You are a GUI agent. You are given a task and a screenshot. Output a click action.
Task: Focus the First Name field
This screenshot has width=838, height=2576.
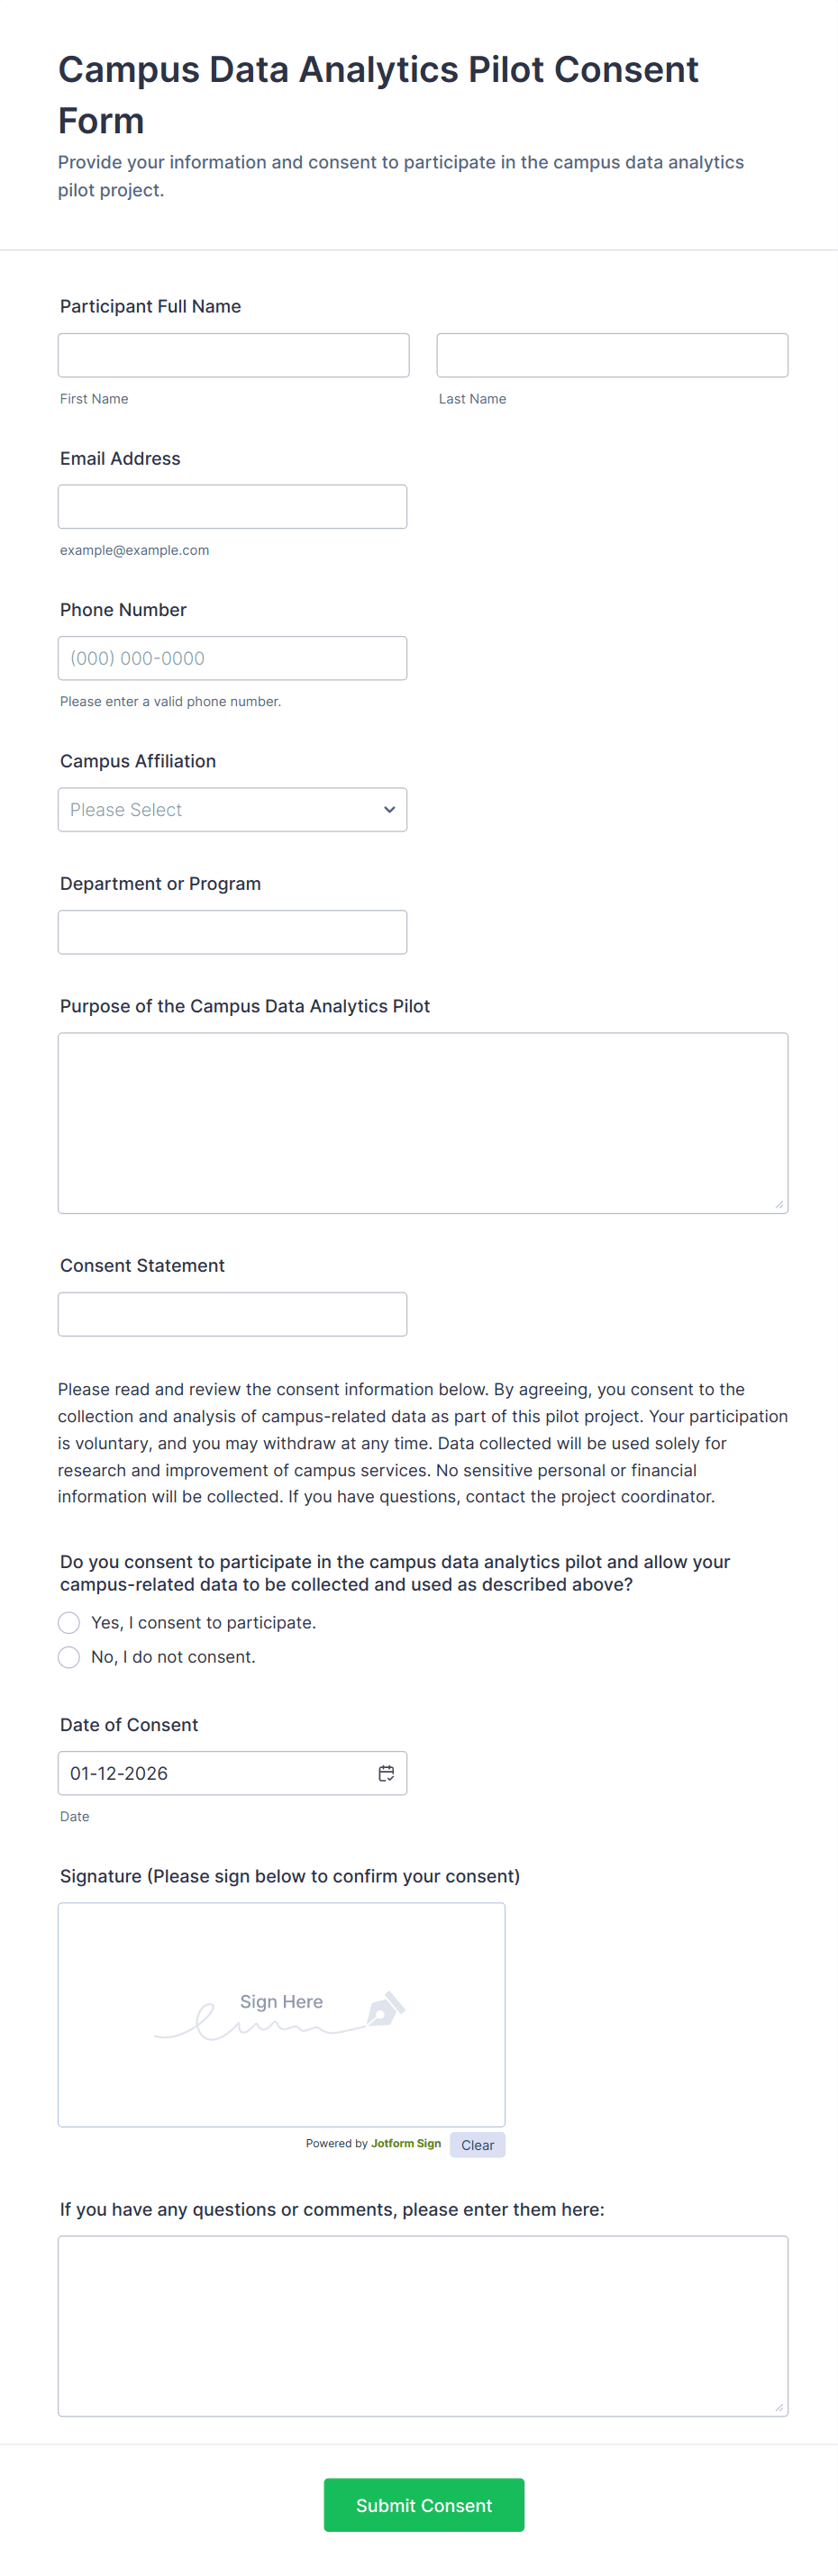coord(233,355)
